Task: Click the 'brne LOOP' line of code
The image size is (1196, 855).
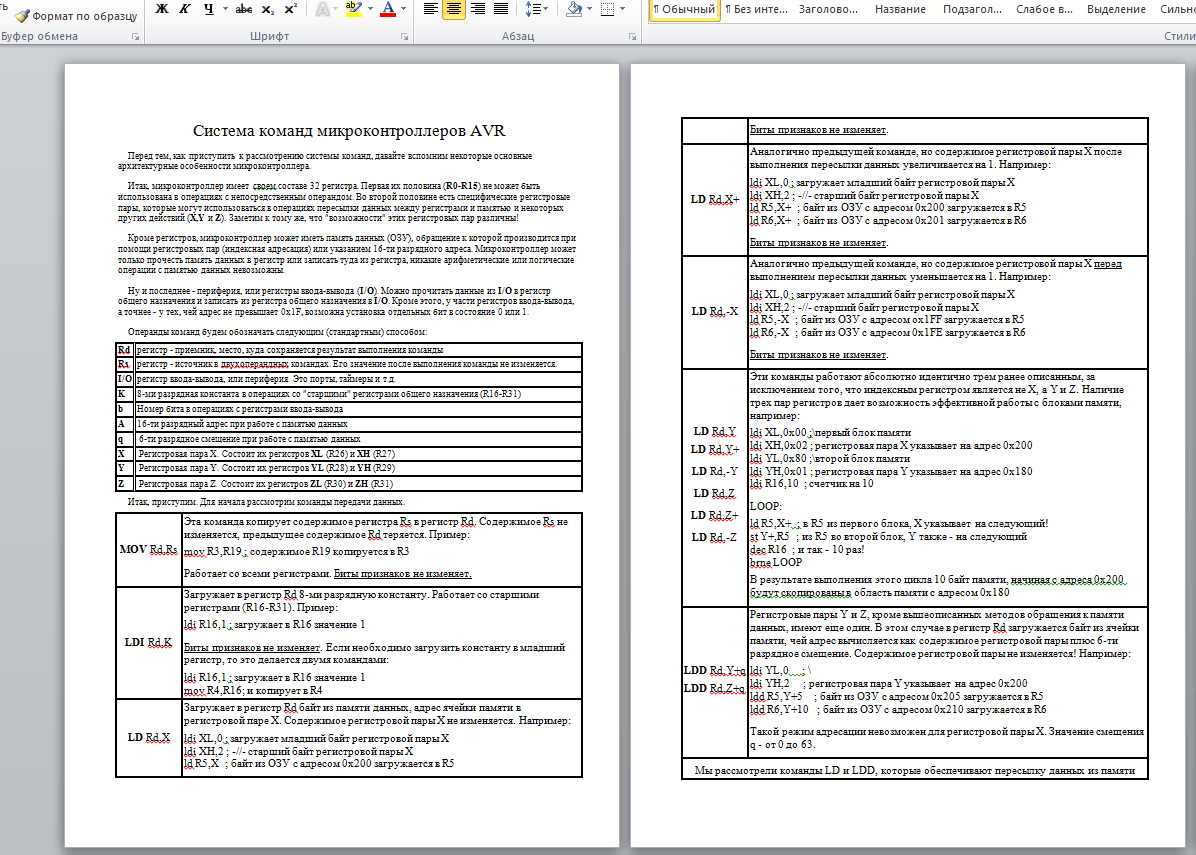Action: [776, 562]
